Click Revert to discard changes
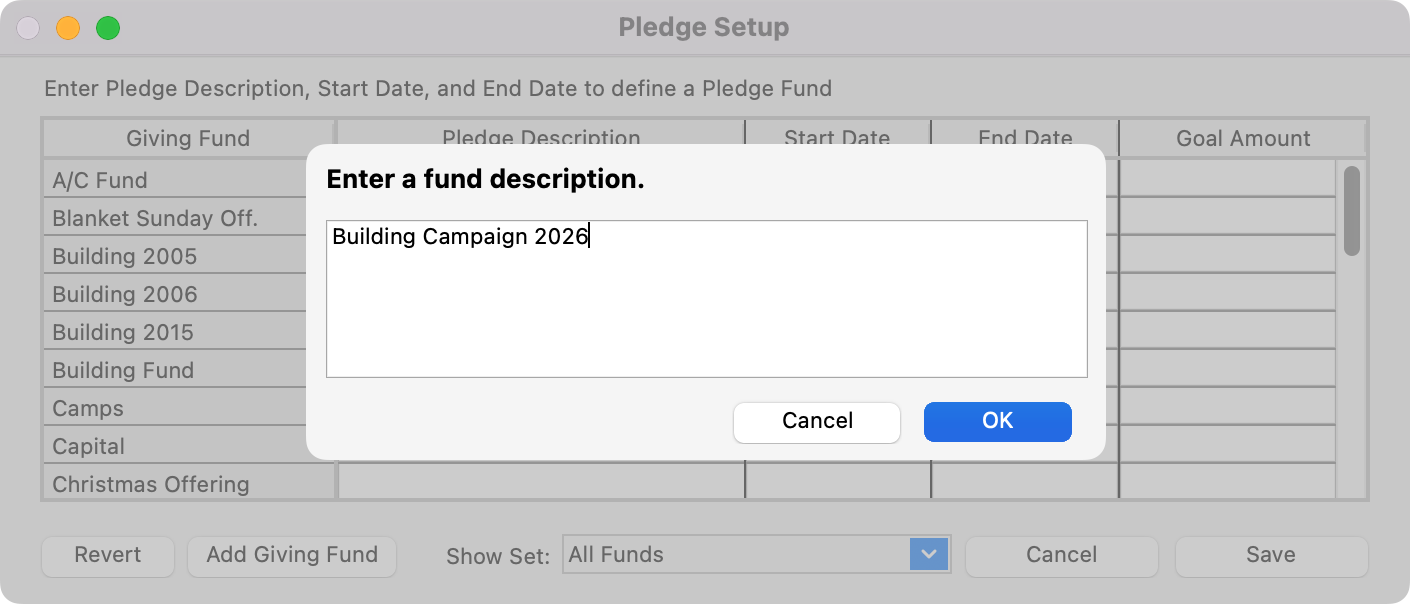The height and width of the screenshot is (604, 1410). pyautogui.click(x=107, y=555)
